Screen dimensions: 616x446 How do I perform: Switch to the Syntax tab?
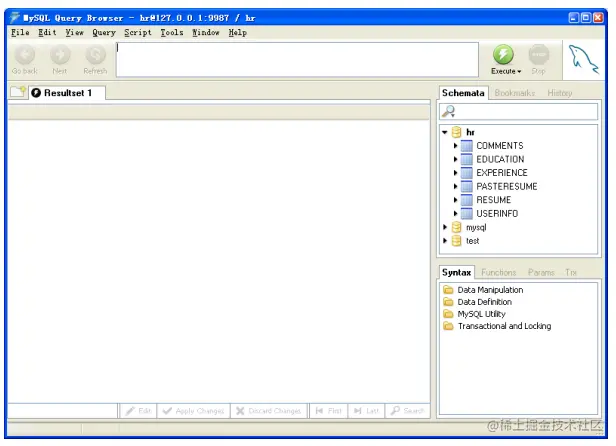456,272
